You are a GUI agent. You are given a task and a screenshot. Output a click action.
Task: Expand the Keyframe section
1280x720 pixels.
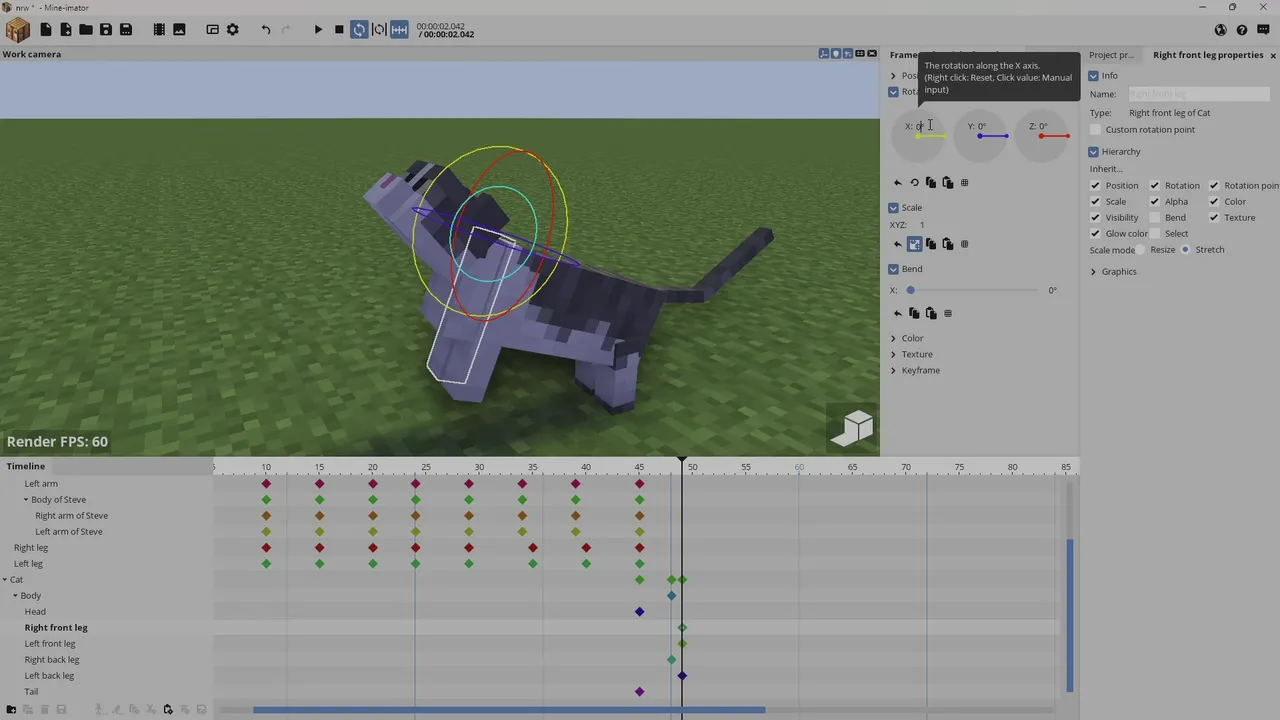(893, 371)
